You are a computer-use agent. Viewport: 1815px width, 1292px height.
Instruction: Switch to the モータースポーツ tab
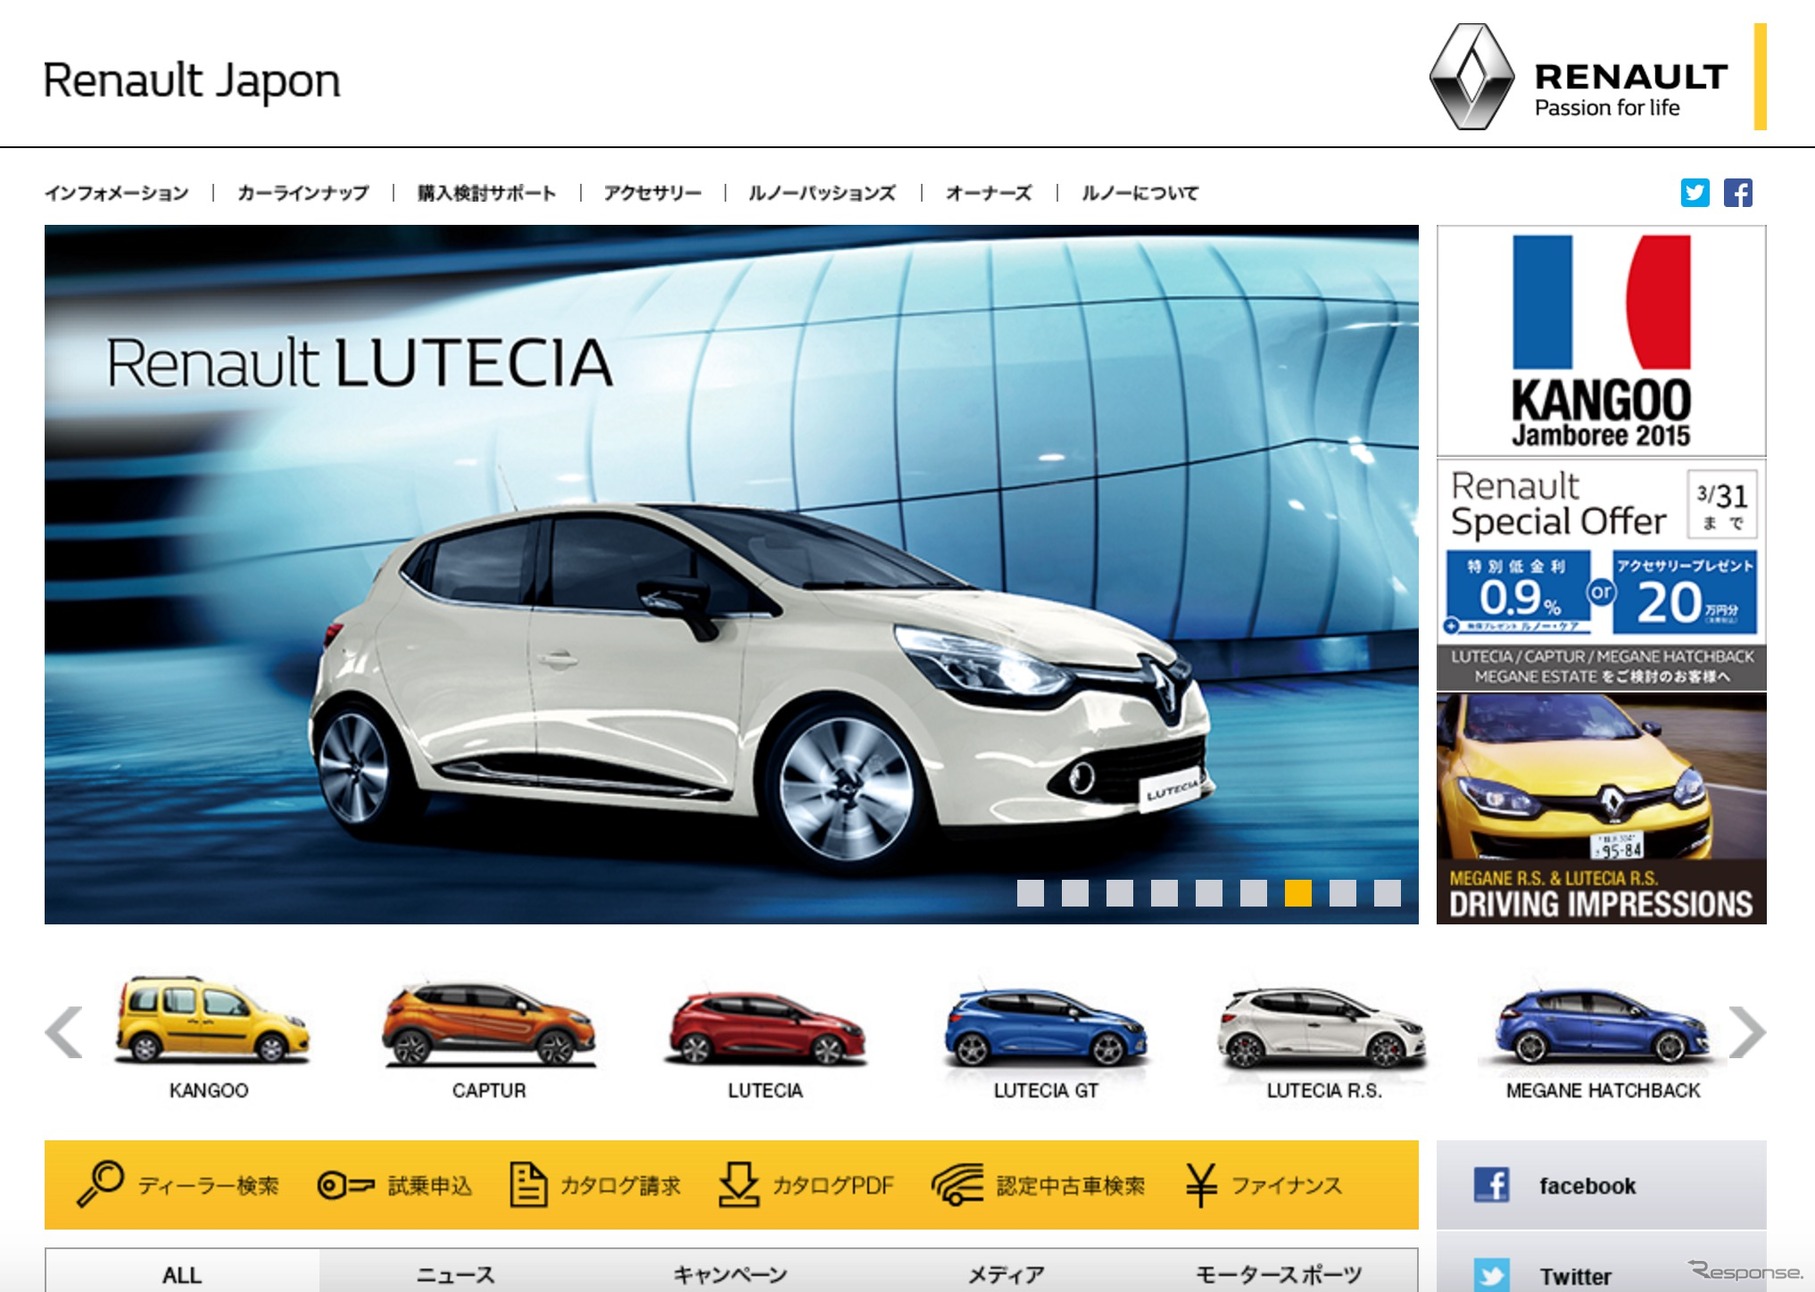click(1279, 1272)
